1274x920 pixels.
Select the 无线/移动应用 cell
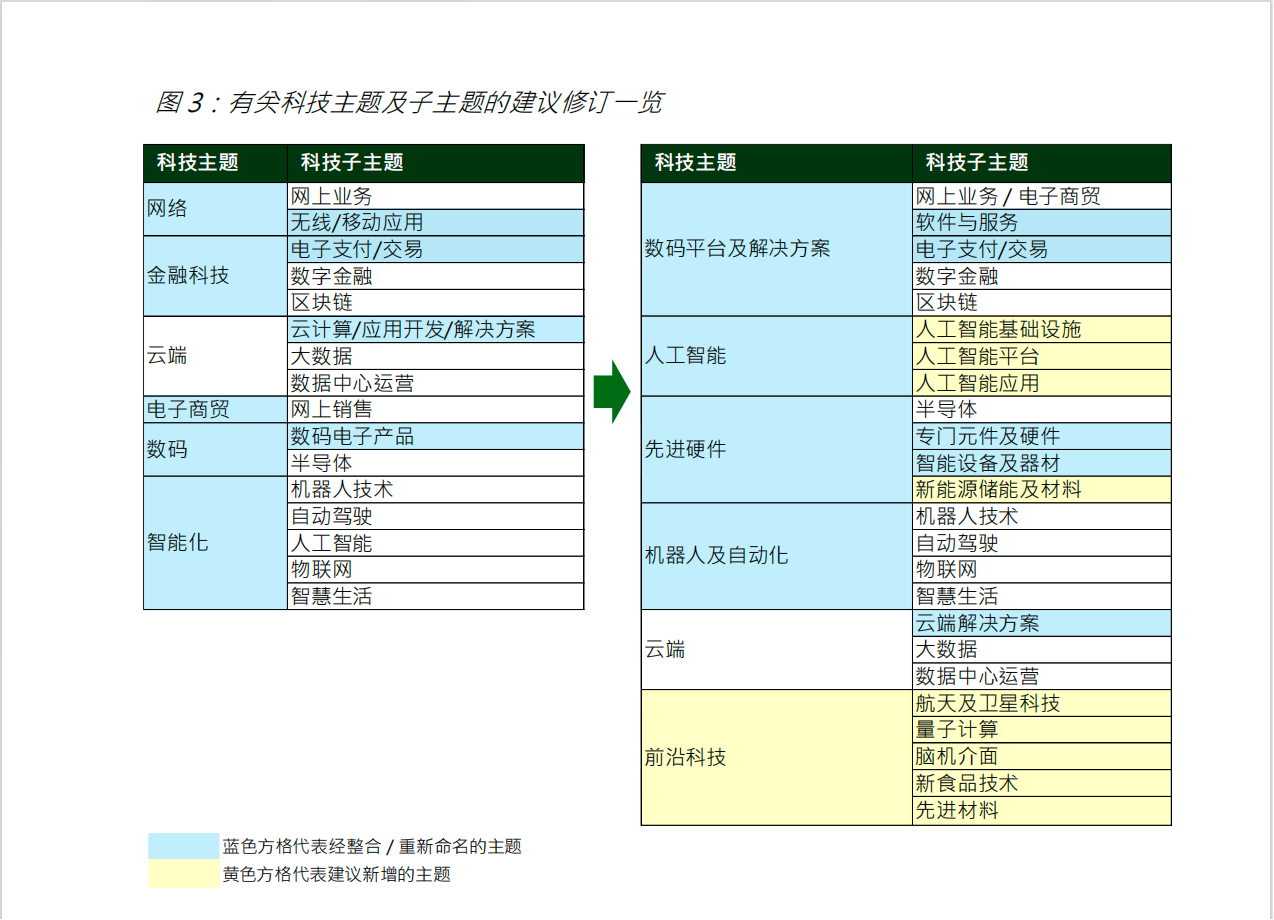click(435, 222)
